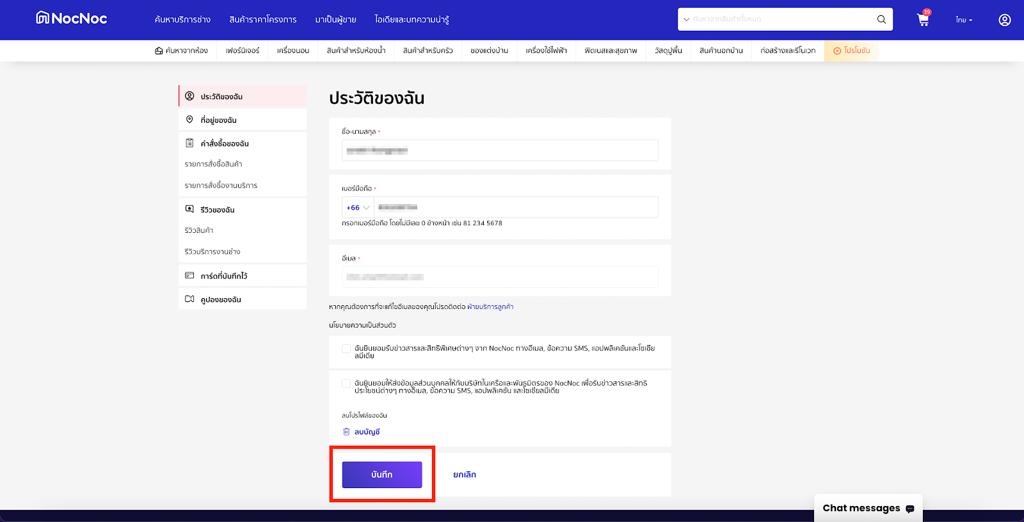Click the card icon for การ์ดที่บันทึกไว้
The height and width of the screenshot is (522, 1024).
click(189, 276)
